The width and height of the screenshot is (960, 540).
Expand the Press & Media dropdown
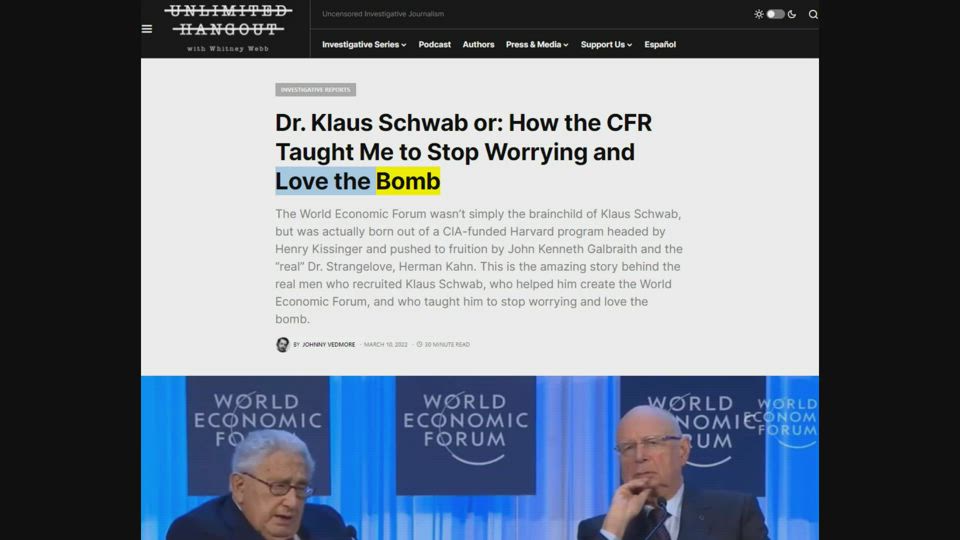coord(537,45)
